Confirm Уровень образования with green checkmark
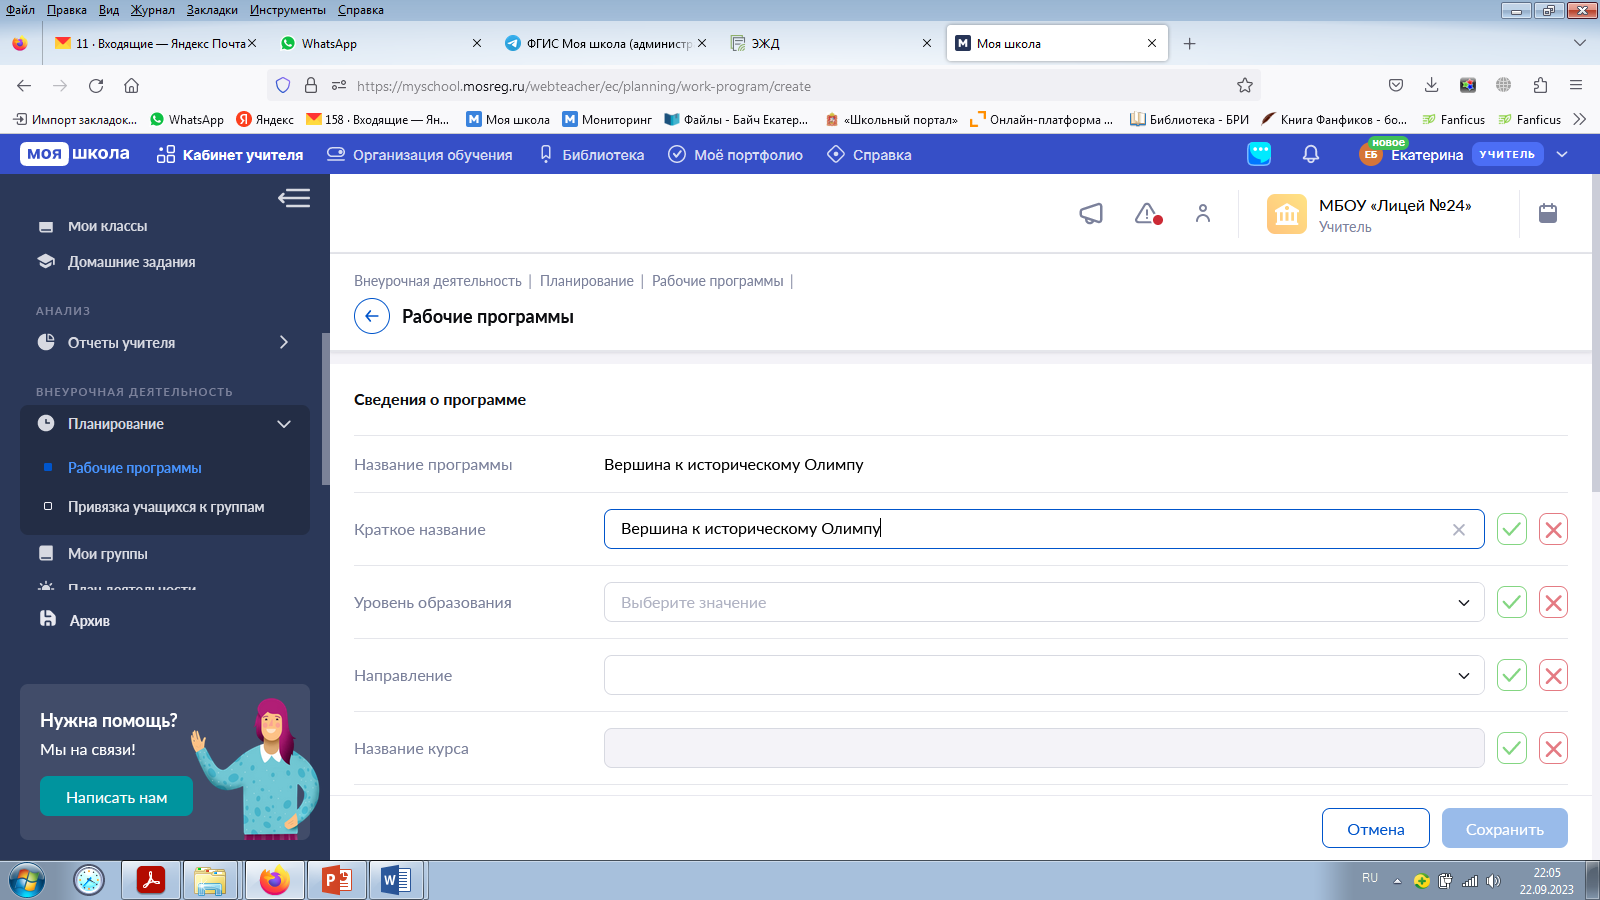The image size is (1600, 900). tap(1512, 602)
